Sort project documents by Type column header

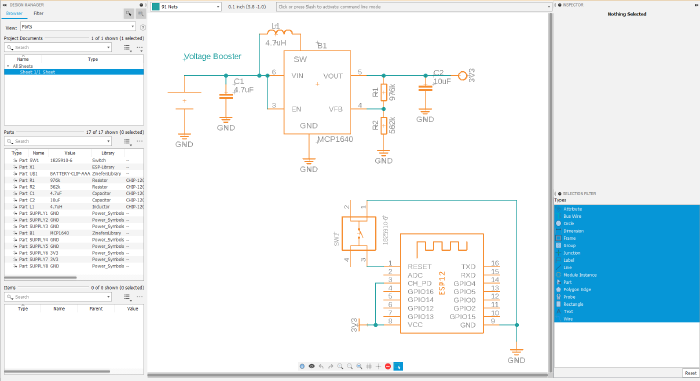coord(92,59)
